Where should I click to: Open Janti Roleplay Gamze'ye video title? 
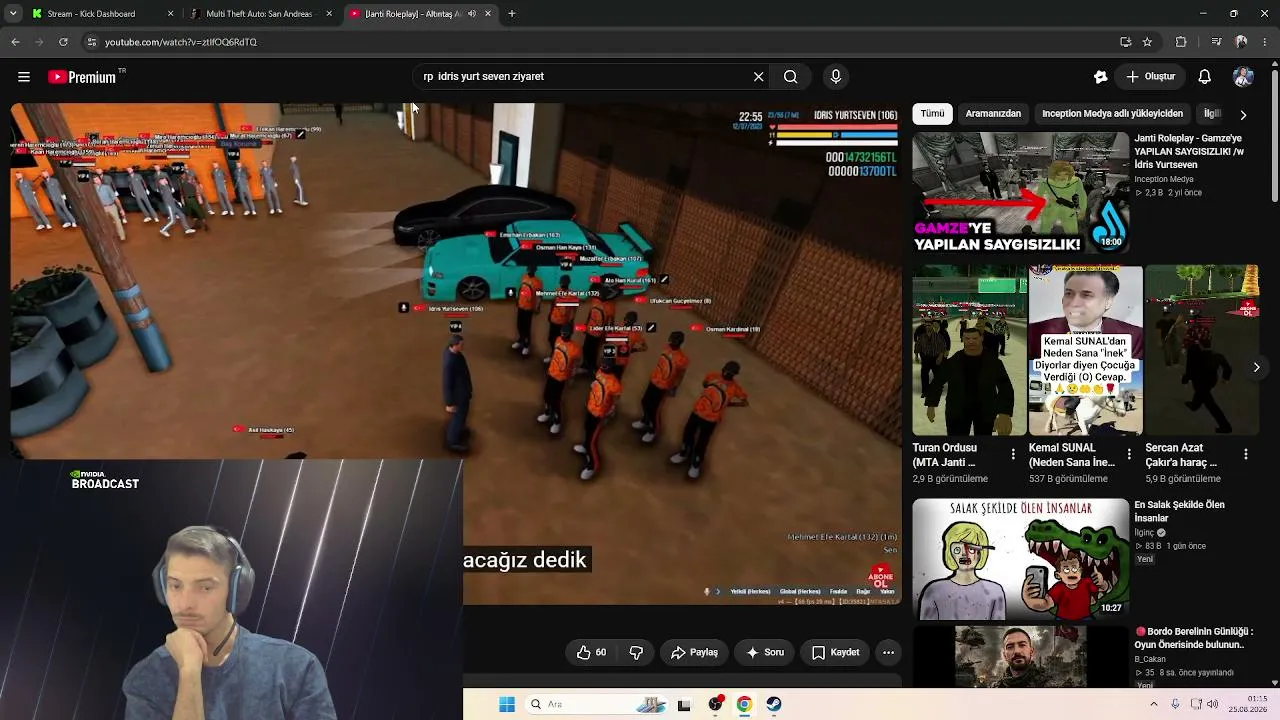coord(1189,151)
